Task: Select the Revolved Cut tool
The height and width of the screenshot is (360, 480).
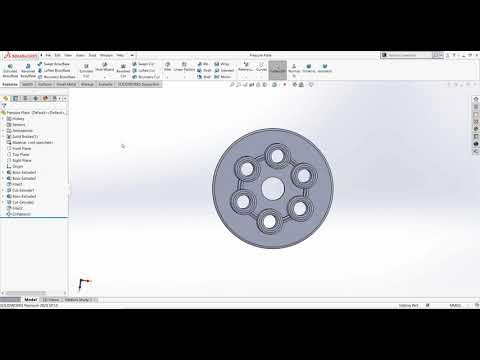Action: (x=123, y=71)
